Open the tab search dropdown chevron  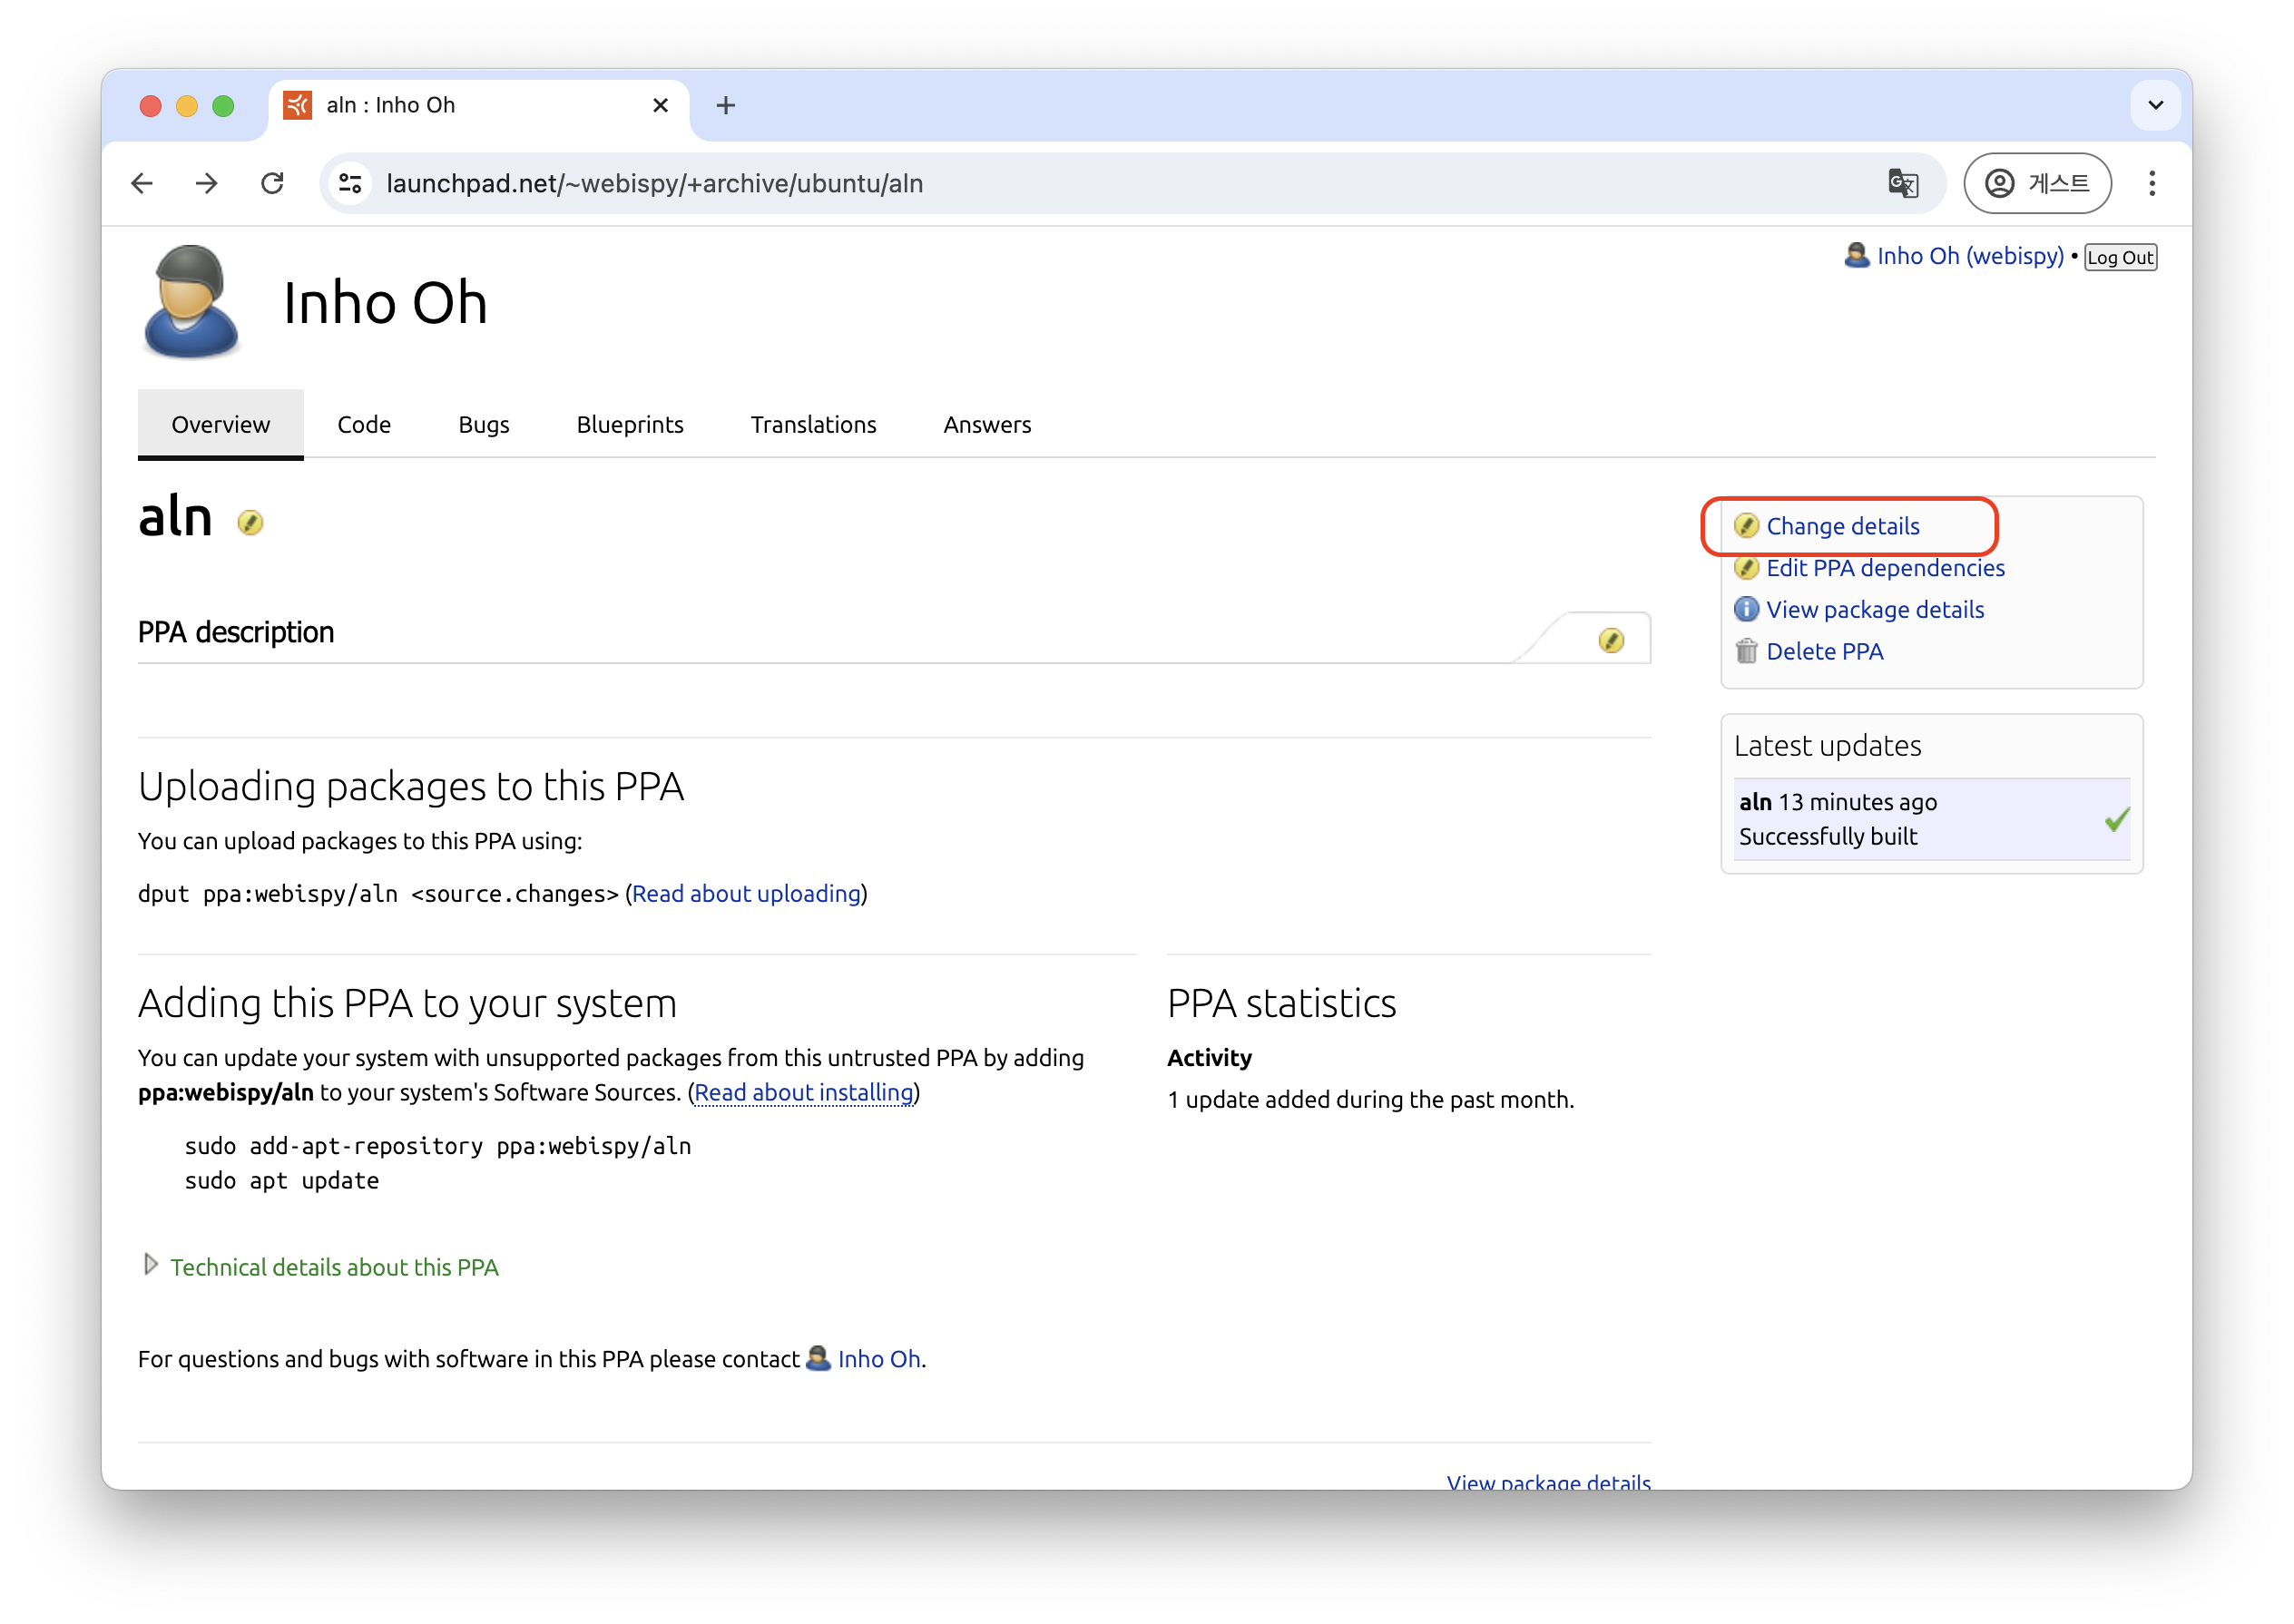pyautogui.click(x=2154, y=105)
